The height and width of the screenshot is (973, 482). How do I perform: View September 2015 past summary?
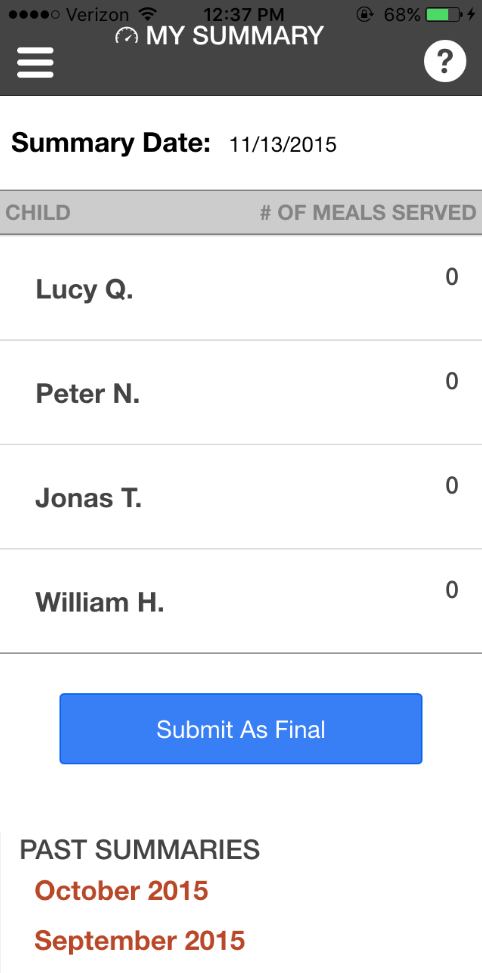click(140, 941)
